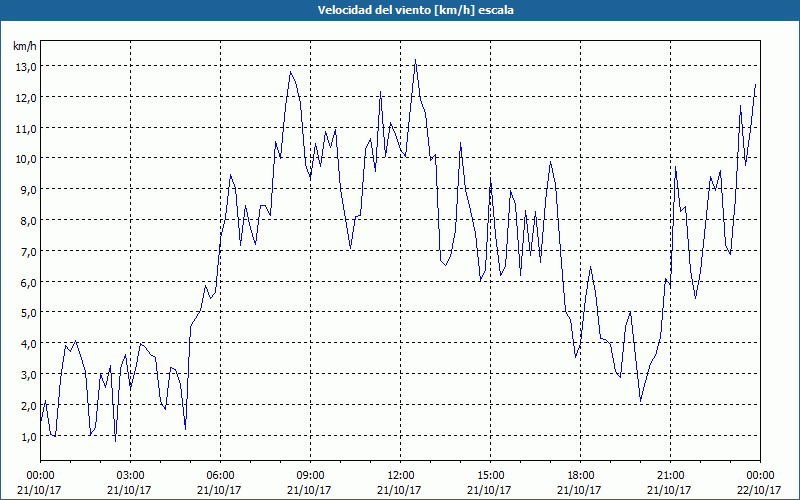Click the 3,0 y-axis label
This screenshot has height=500, width=800.
(x=28, y=375)
